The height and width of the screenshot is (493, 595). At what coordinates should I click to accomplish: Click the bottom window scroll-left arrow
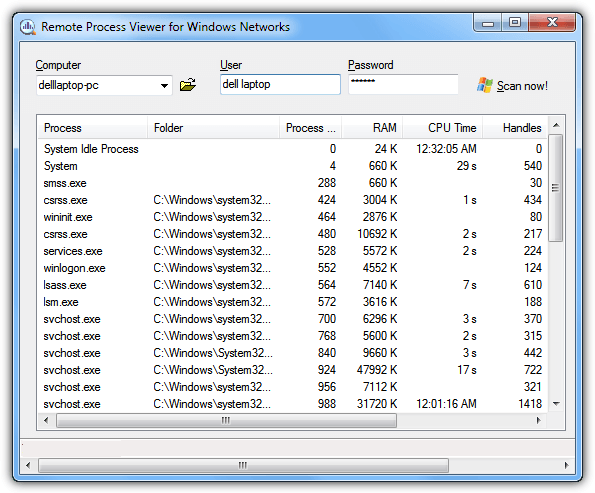[x=28, y=465]
